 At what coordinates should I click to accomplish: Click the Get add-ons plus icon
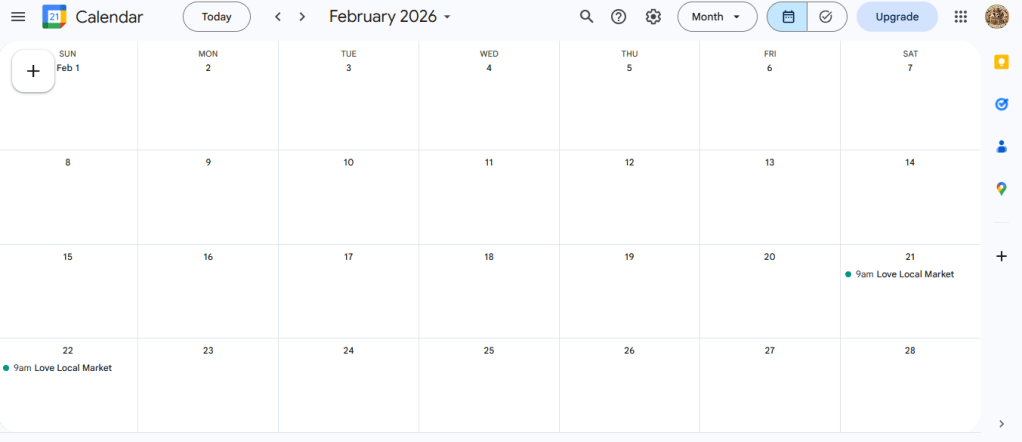[1001, 256]
